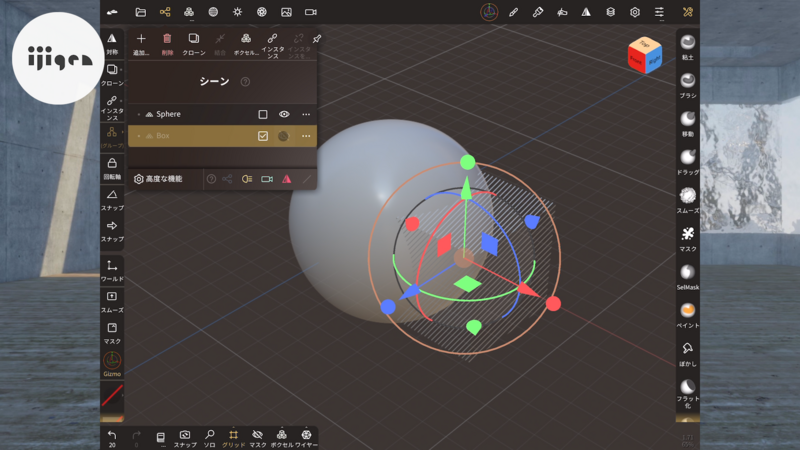Create Instance (インスタンス) in Scene panel

pyautogui.click(x=272, y=46)
